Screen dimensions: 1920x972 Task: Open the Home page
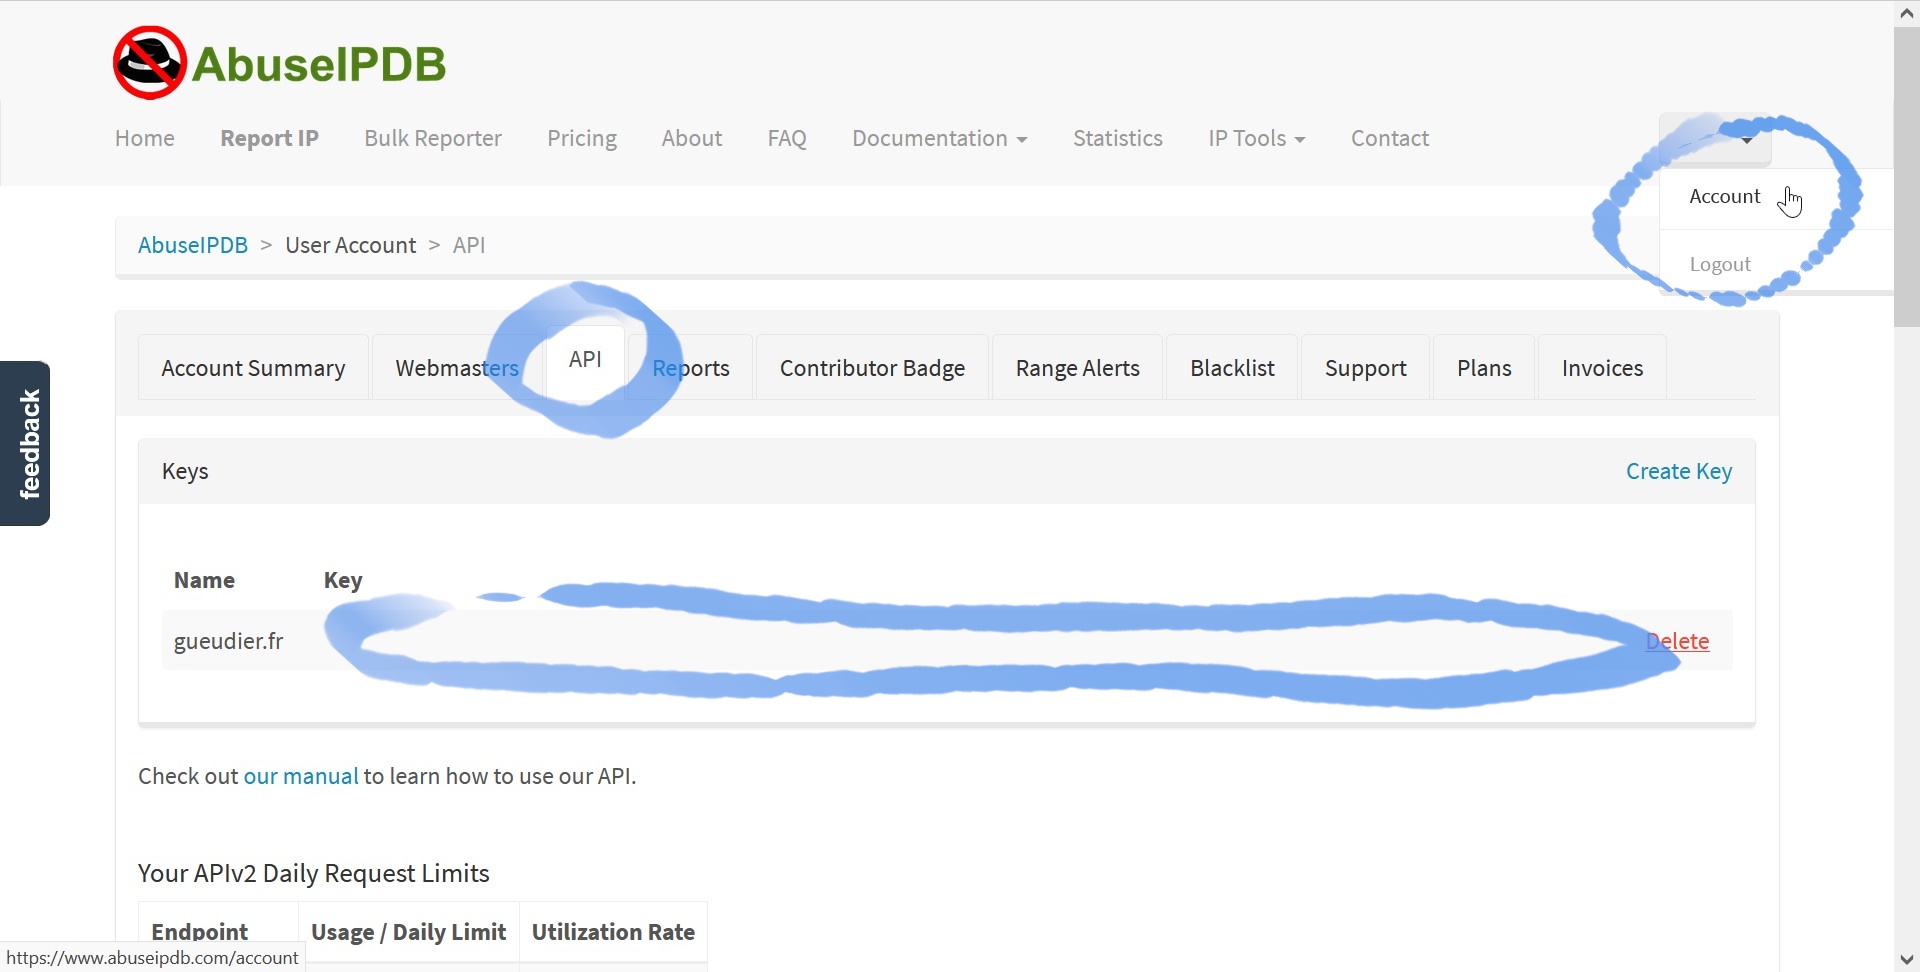pyautogui.click(x=144, y=138)
